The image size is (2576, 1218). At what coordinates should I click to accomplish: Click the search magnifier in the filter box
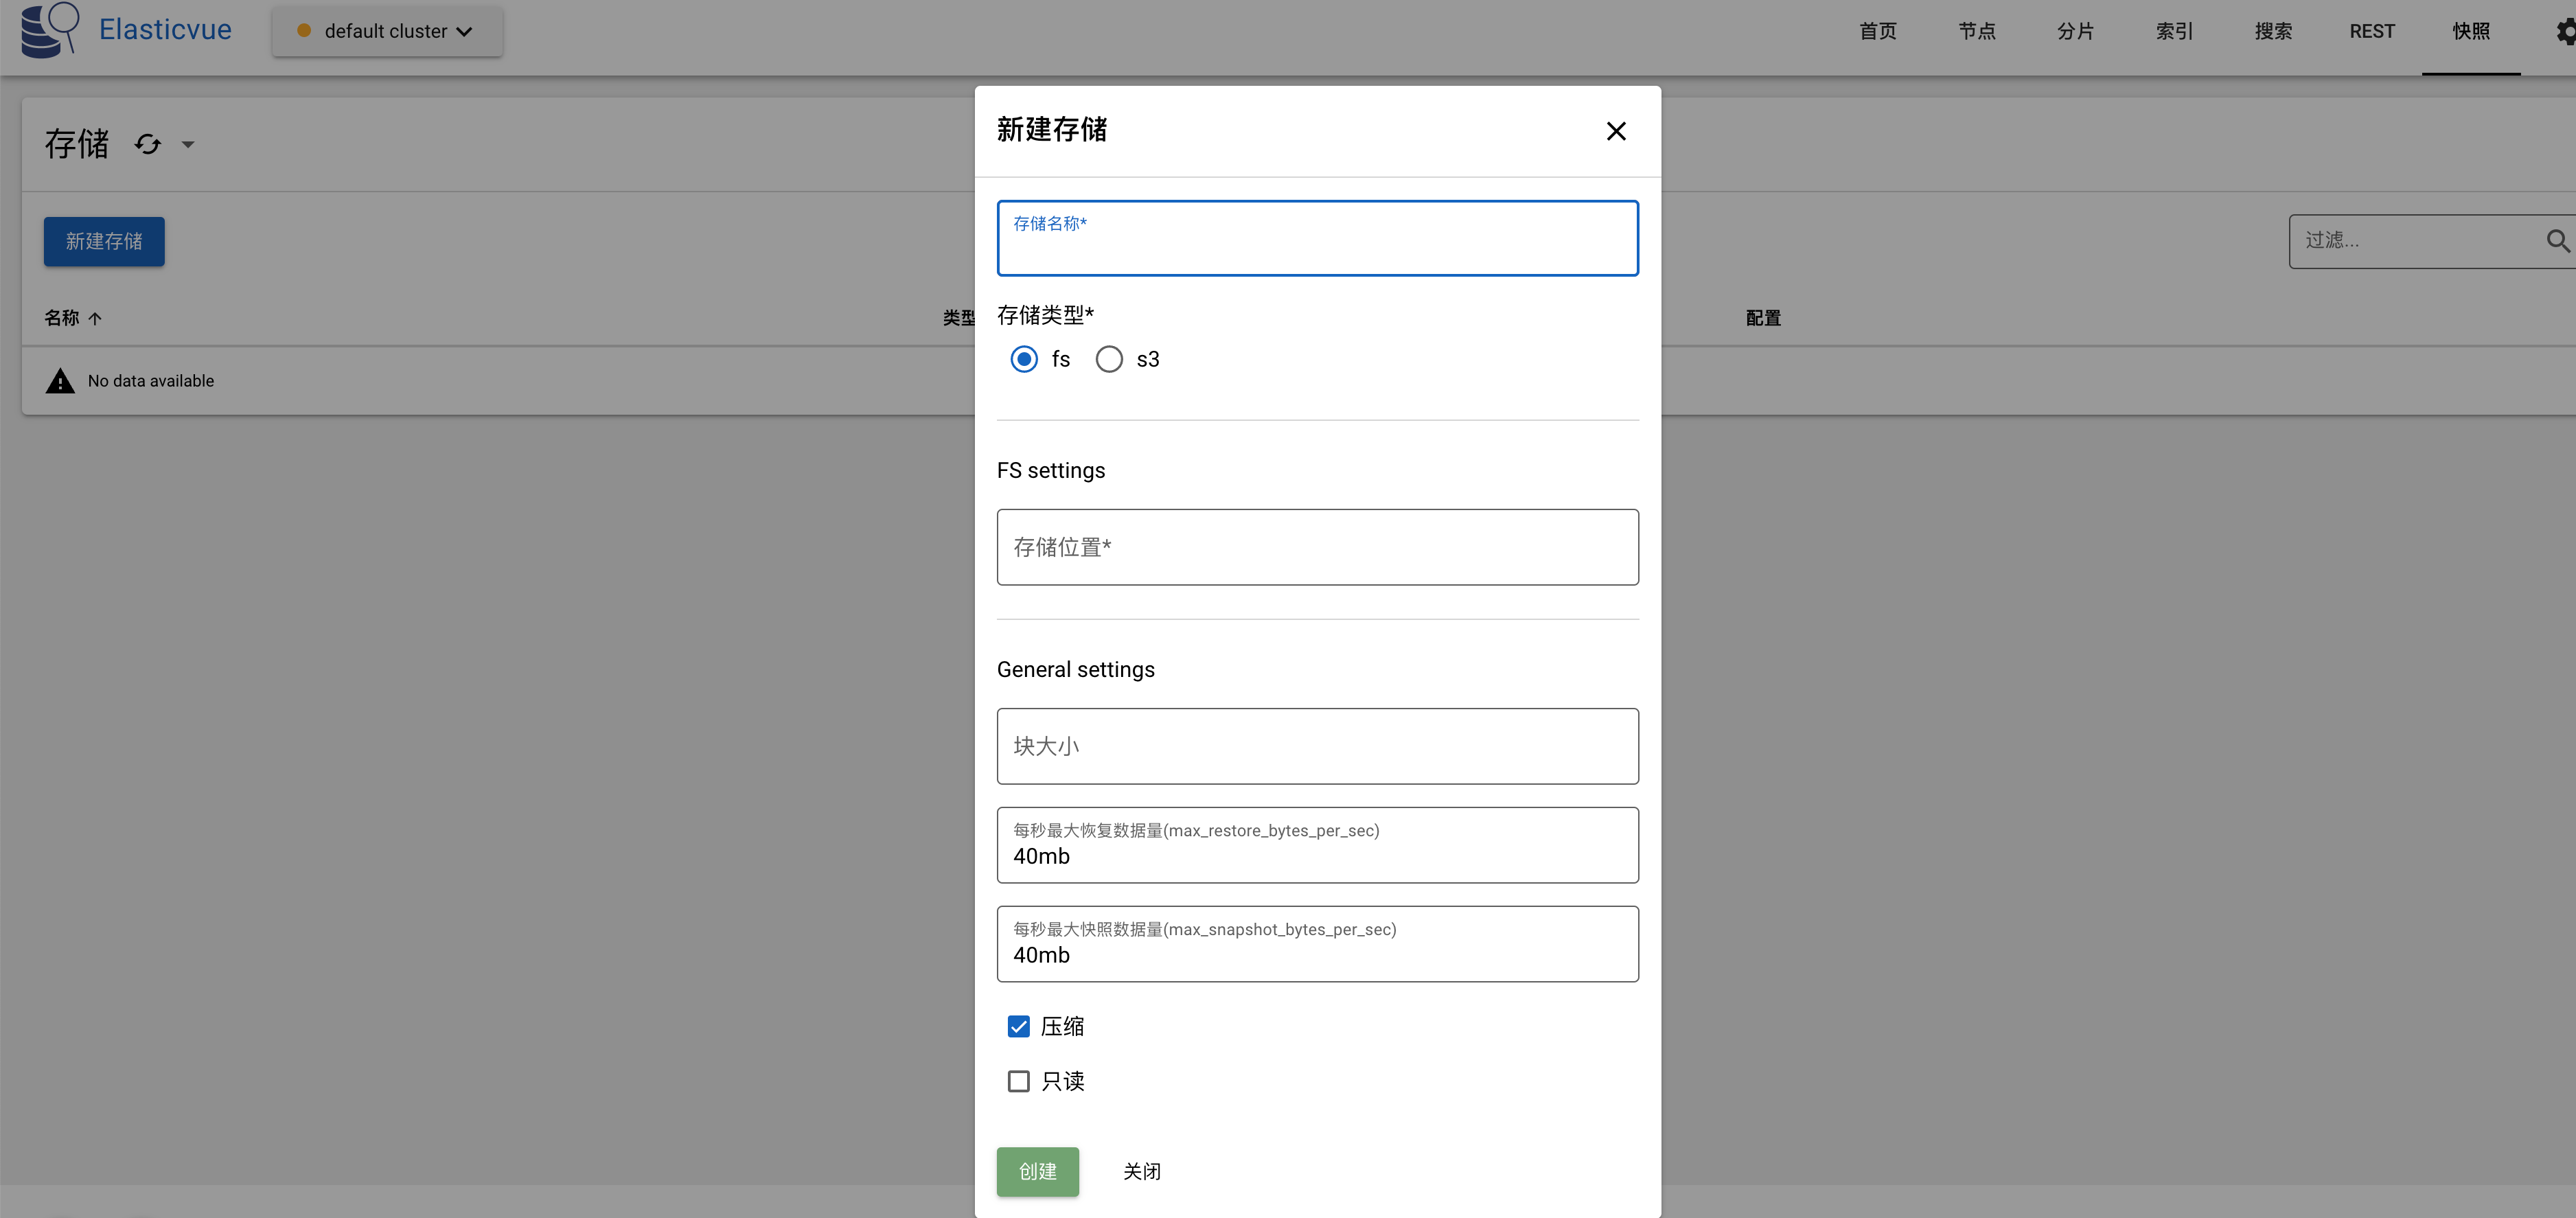(x=2557, y=240)
